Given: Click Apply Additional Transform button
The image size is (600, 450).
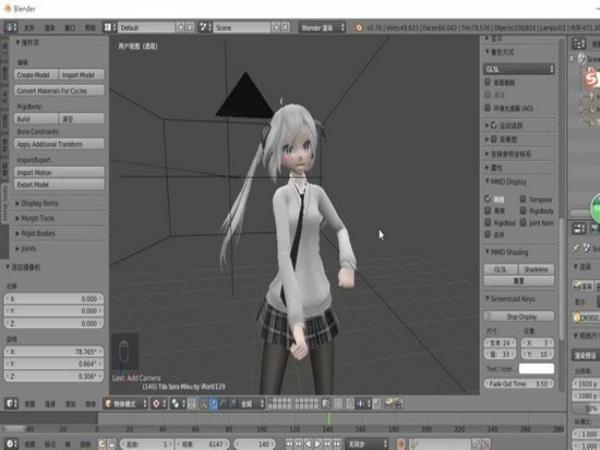Looking at the screenshot, I should pos(59,144).
